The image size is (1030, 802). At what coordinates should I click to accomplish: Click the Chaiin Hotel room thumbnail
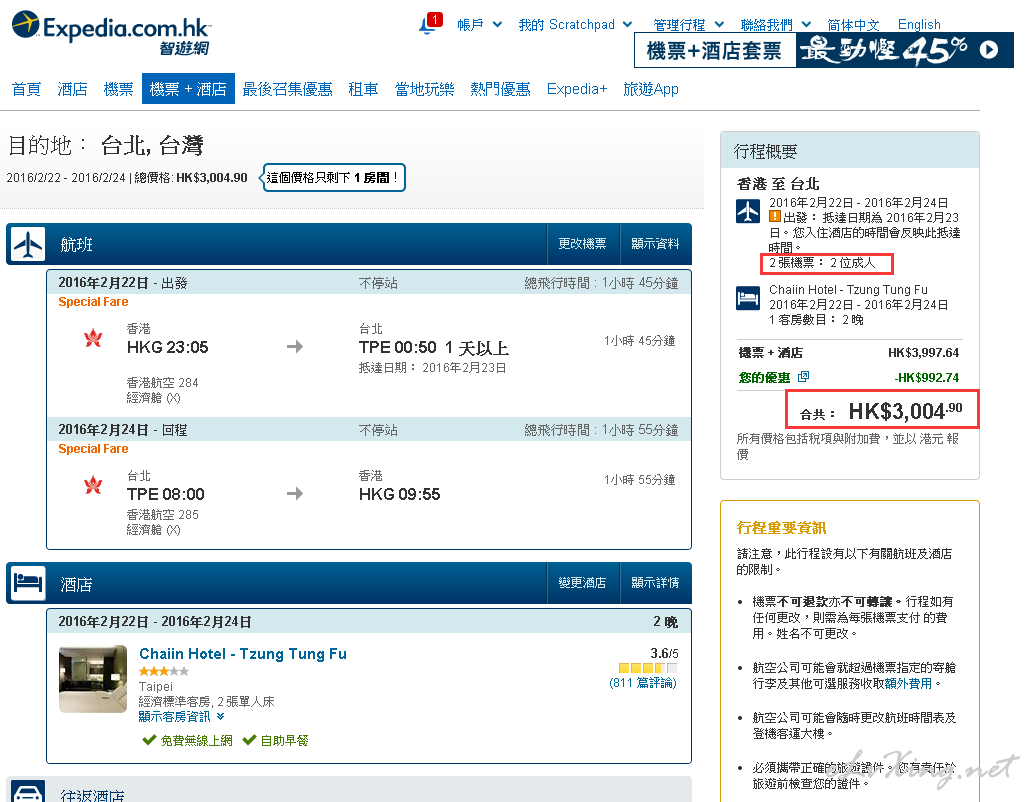point(93,679)
